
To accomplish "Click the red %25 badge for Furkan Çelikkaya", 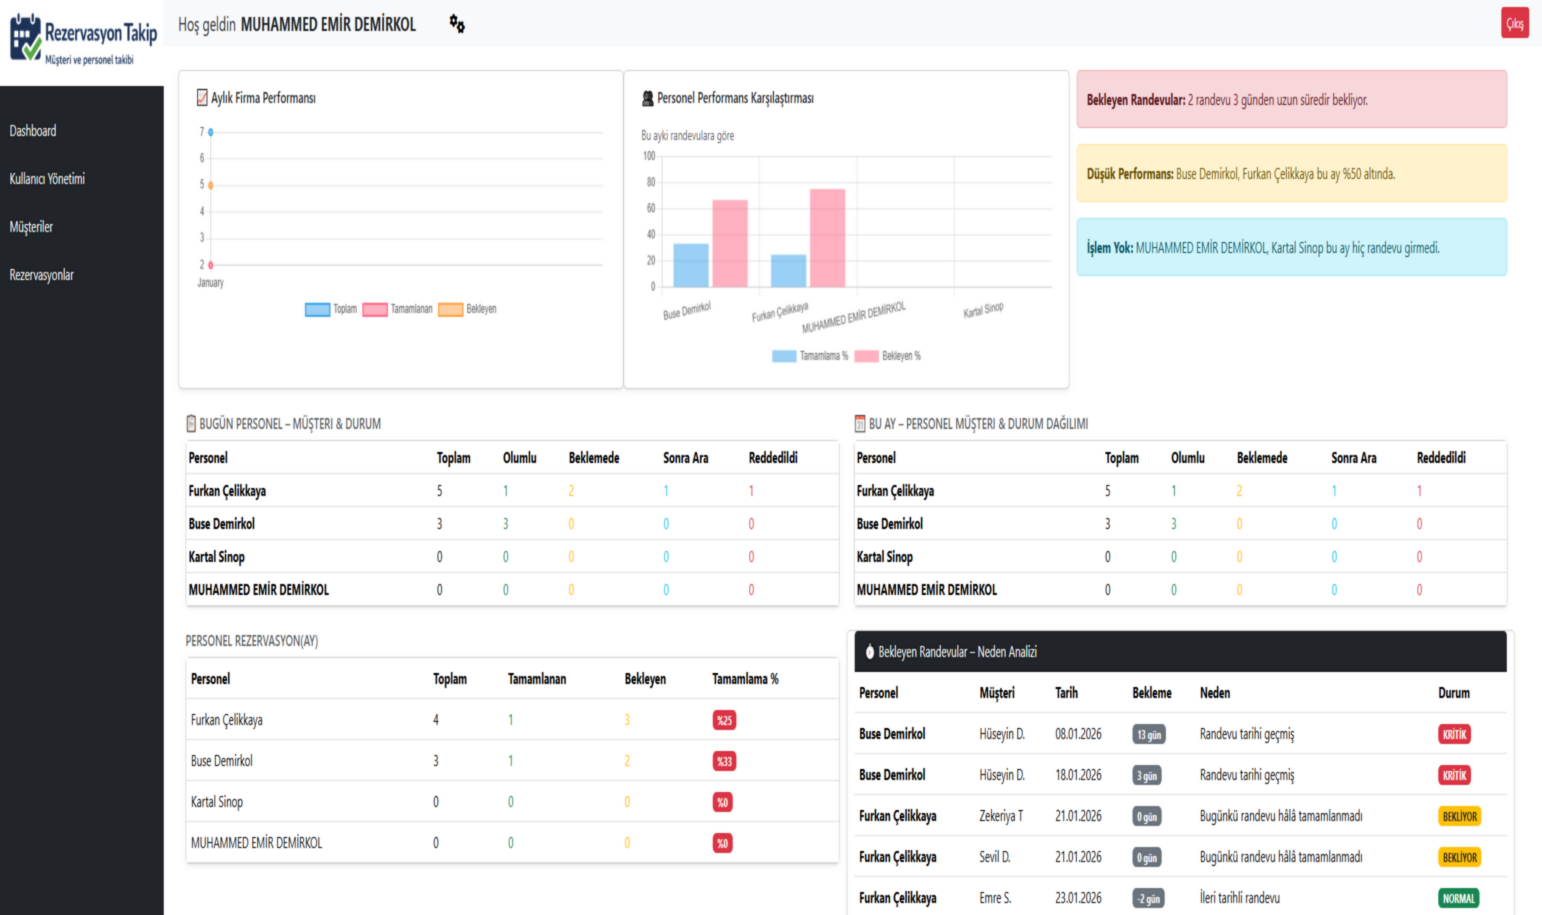I will 724,720.
